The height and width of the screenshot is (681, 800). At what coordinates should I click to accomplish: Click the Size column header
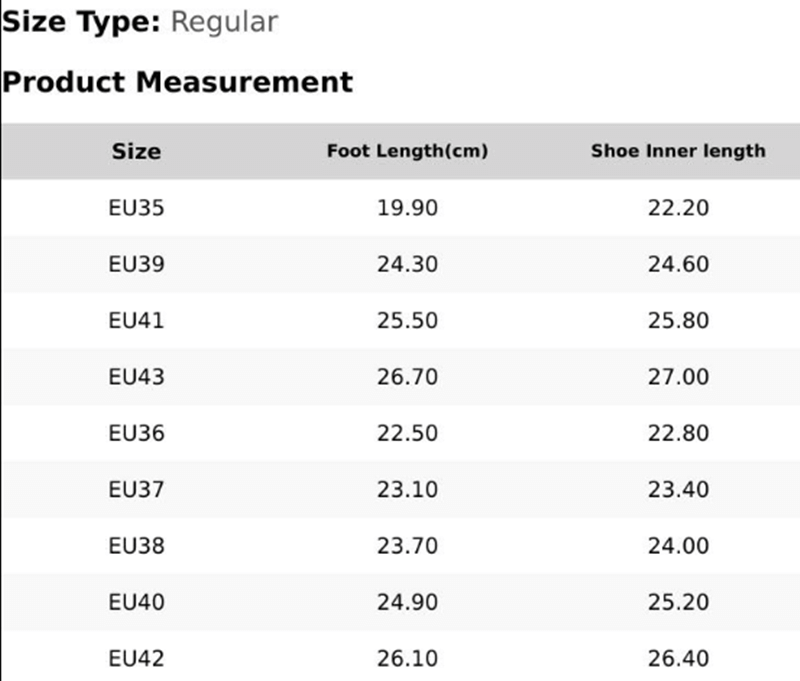(136, 152)
